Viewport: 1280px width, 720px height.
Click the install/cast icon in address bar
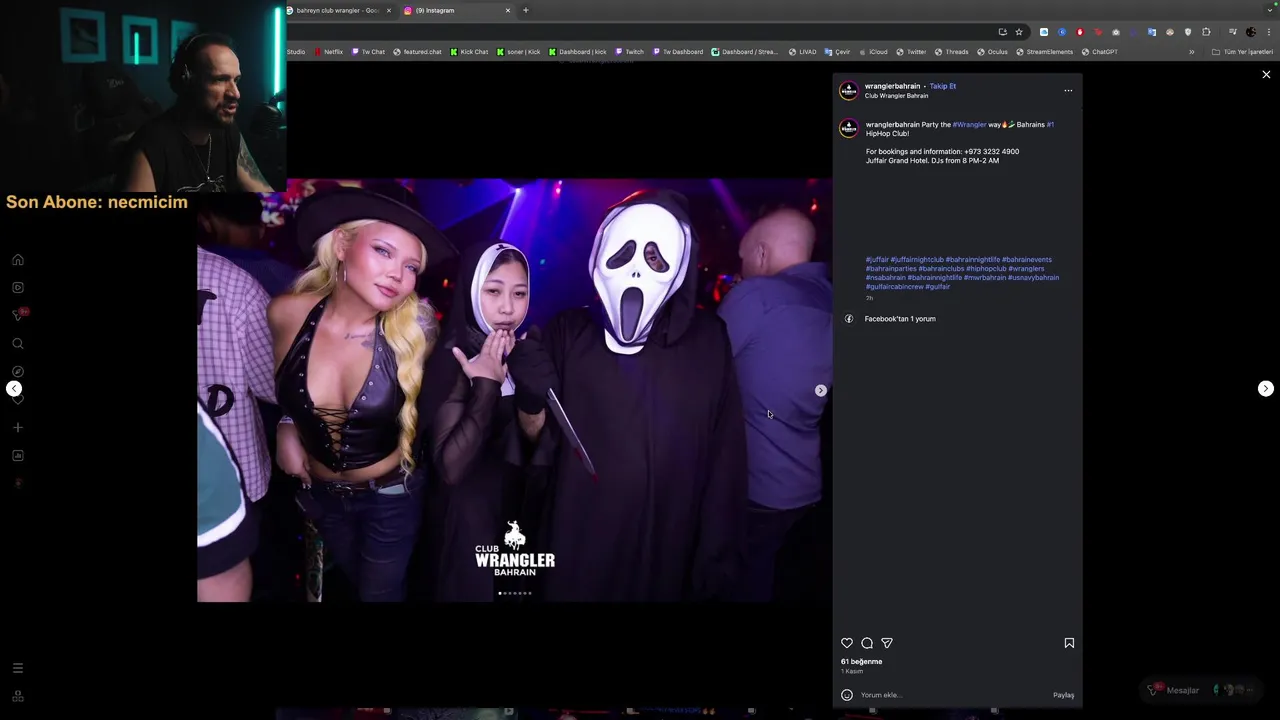[1003, 32]
